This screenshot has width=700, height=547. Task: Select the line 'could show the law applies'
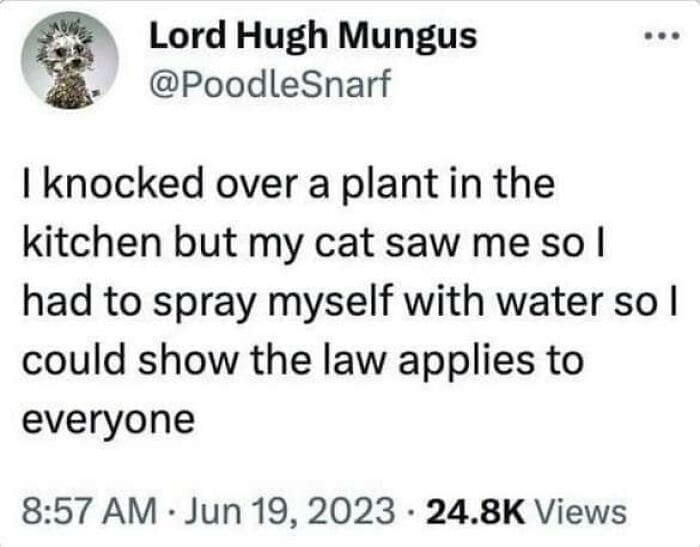tap(303, 361)
